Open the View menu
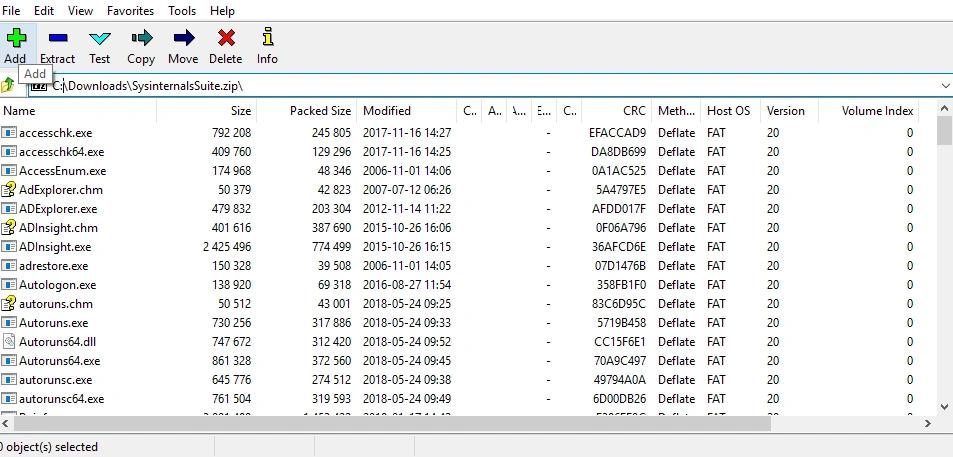This screenshot has width=953, height=457. [80, 11]
